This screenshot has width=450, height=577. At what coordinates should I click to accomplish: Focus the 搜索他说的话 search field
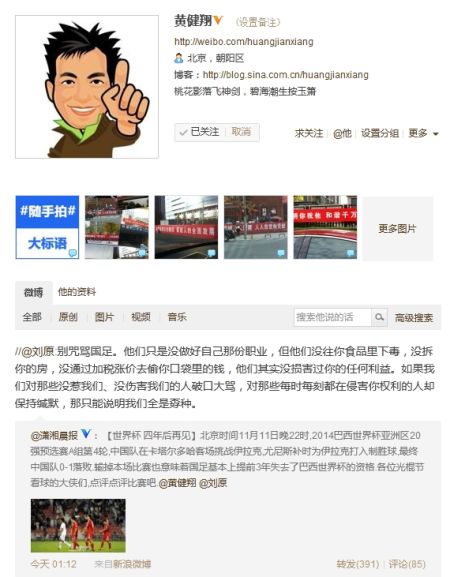pos(332,317)
